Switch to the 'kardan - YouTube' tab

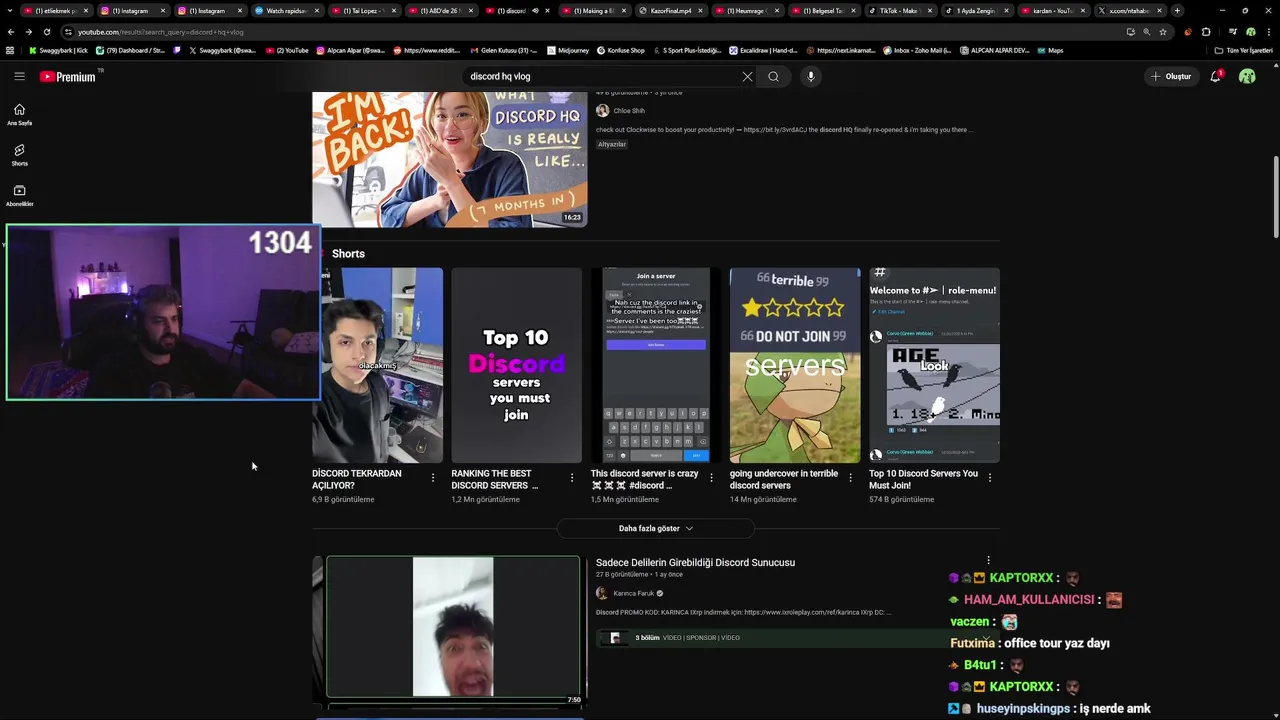click(x=1053, y=11)
